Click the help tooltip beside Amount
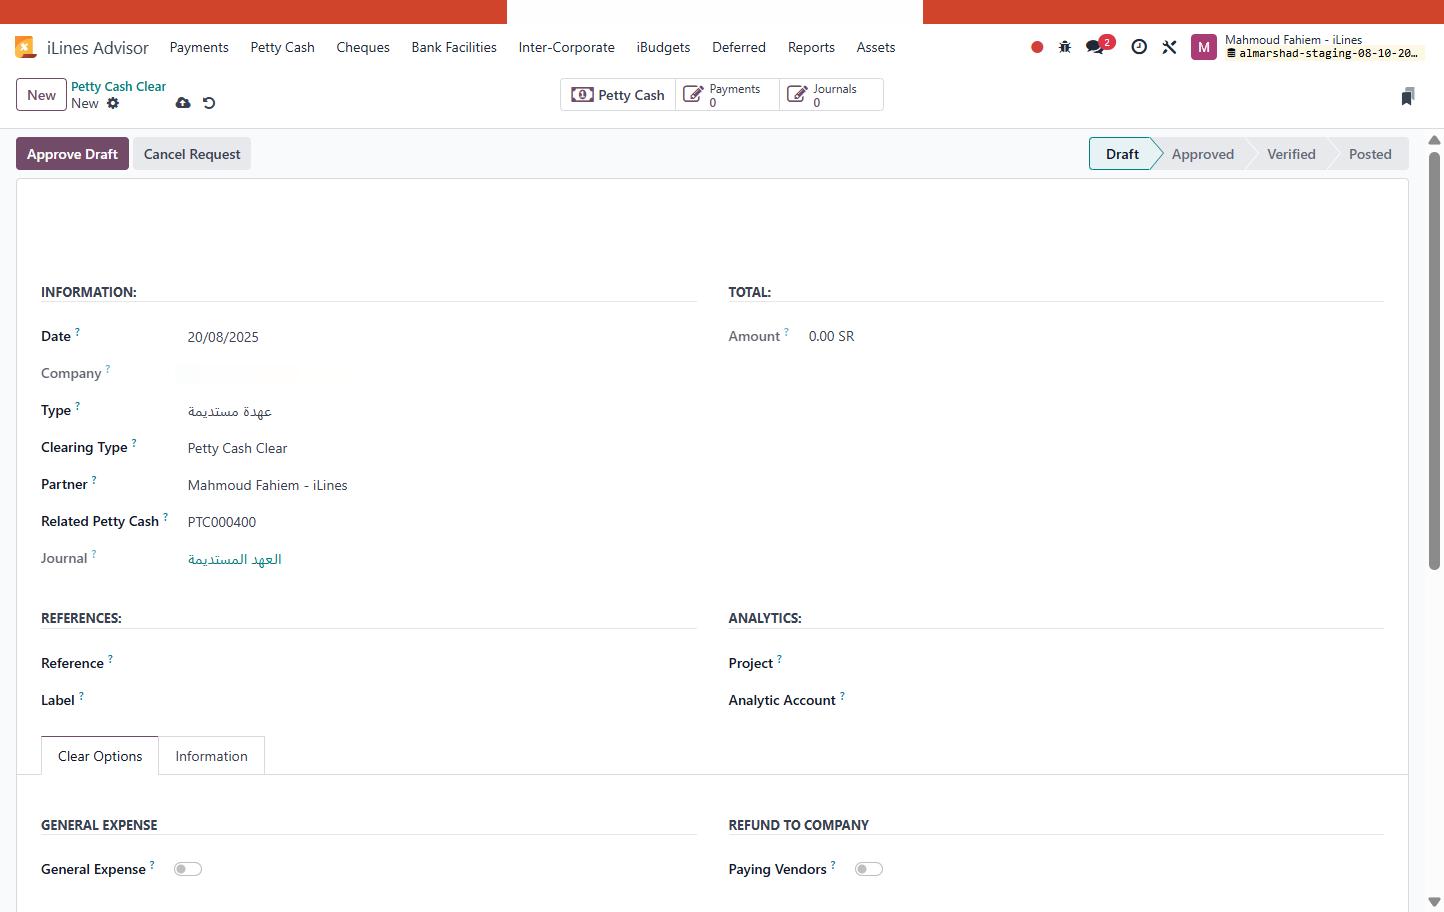 coord(786,331)
